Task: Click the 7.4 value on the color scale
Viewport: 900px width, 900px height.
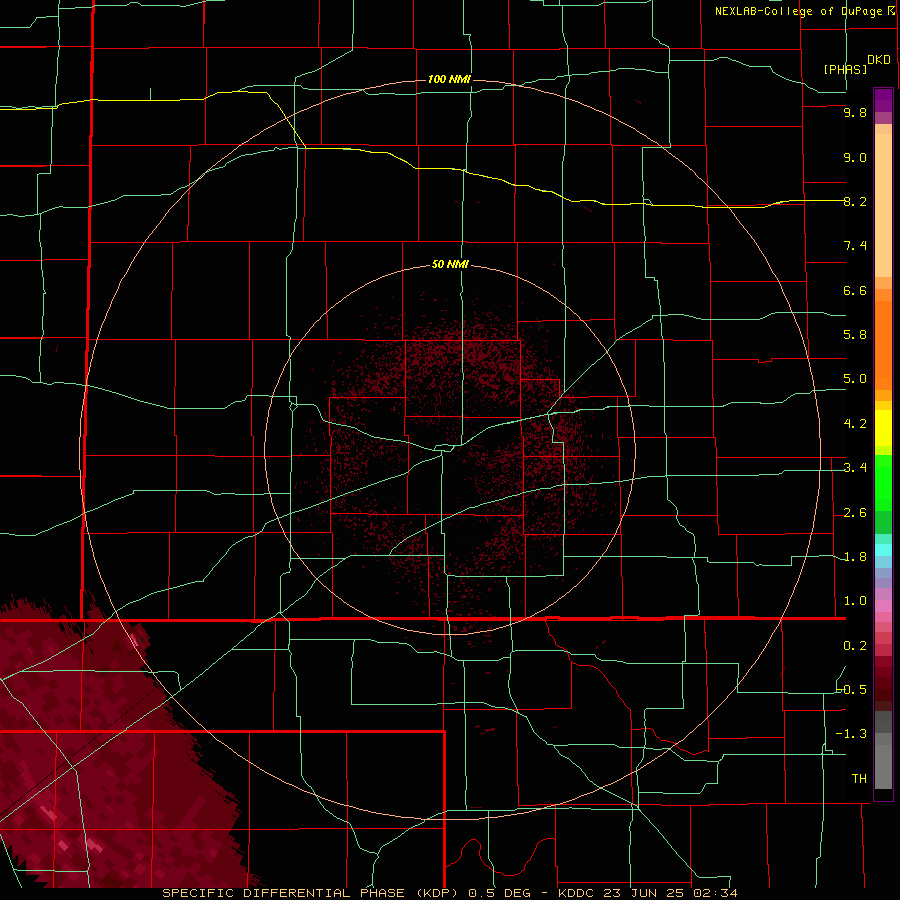Action: pos(855,246)
